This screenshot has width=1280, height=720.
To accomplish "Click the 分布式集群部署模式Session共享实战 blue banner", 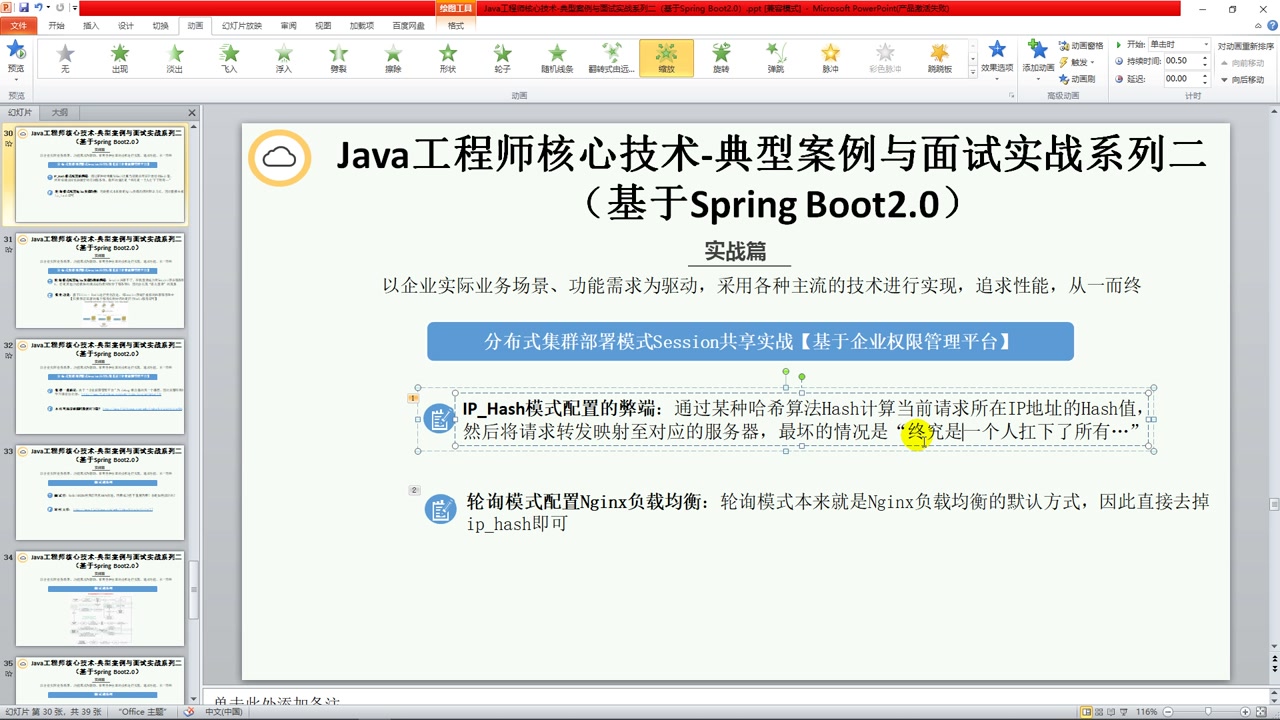I will pyautogui.click(x=750, y=341).
